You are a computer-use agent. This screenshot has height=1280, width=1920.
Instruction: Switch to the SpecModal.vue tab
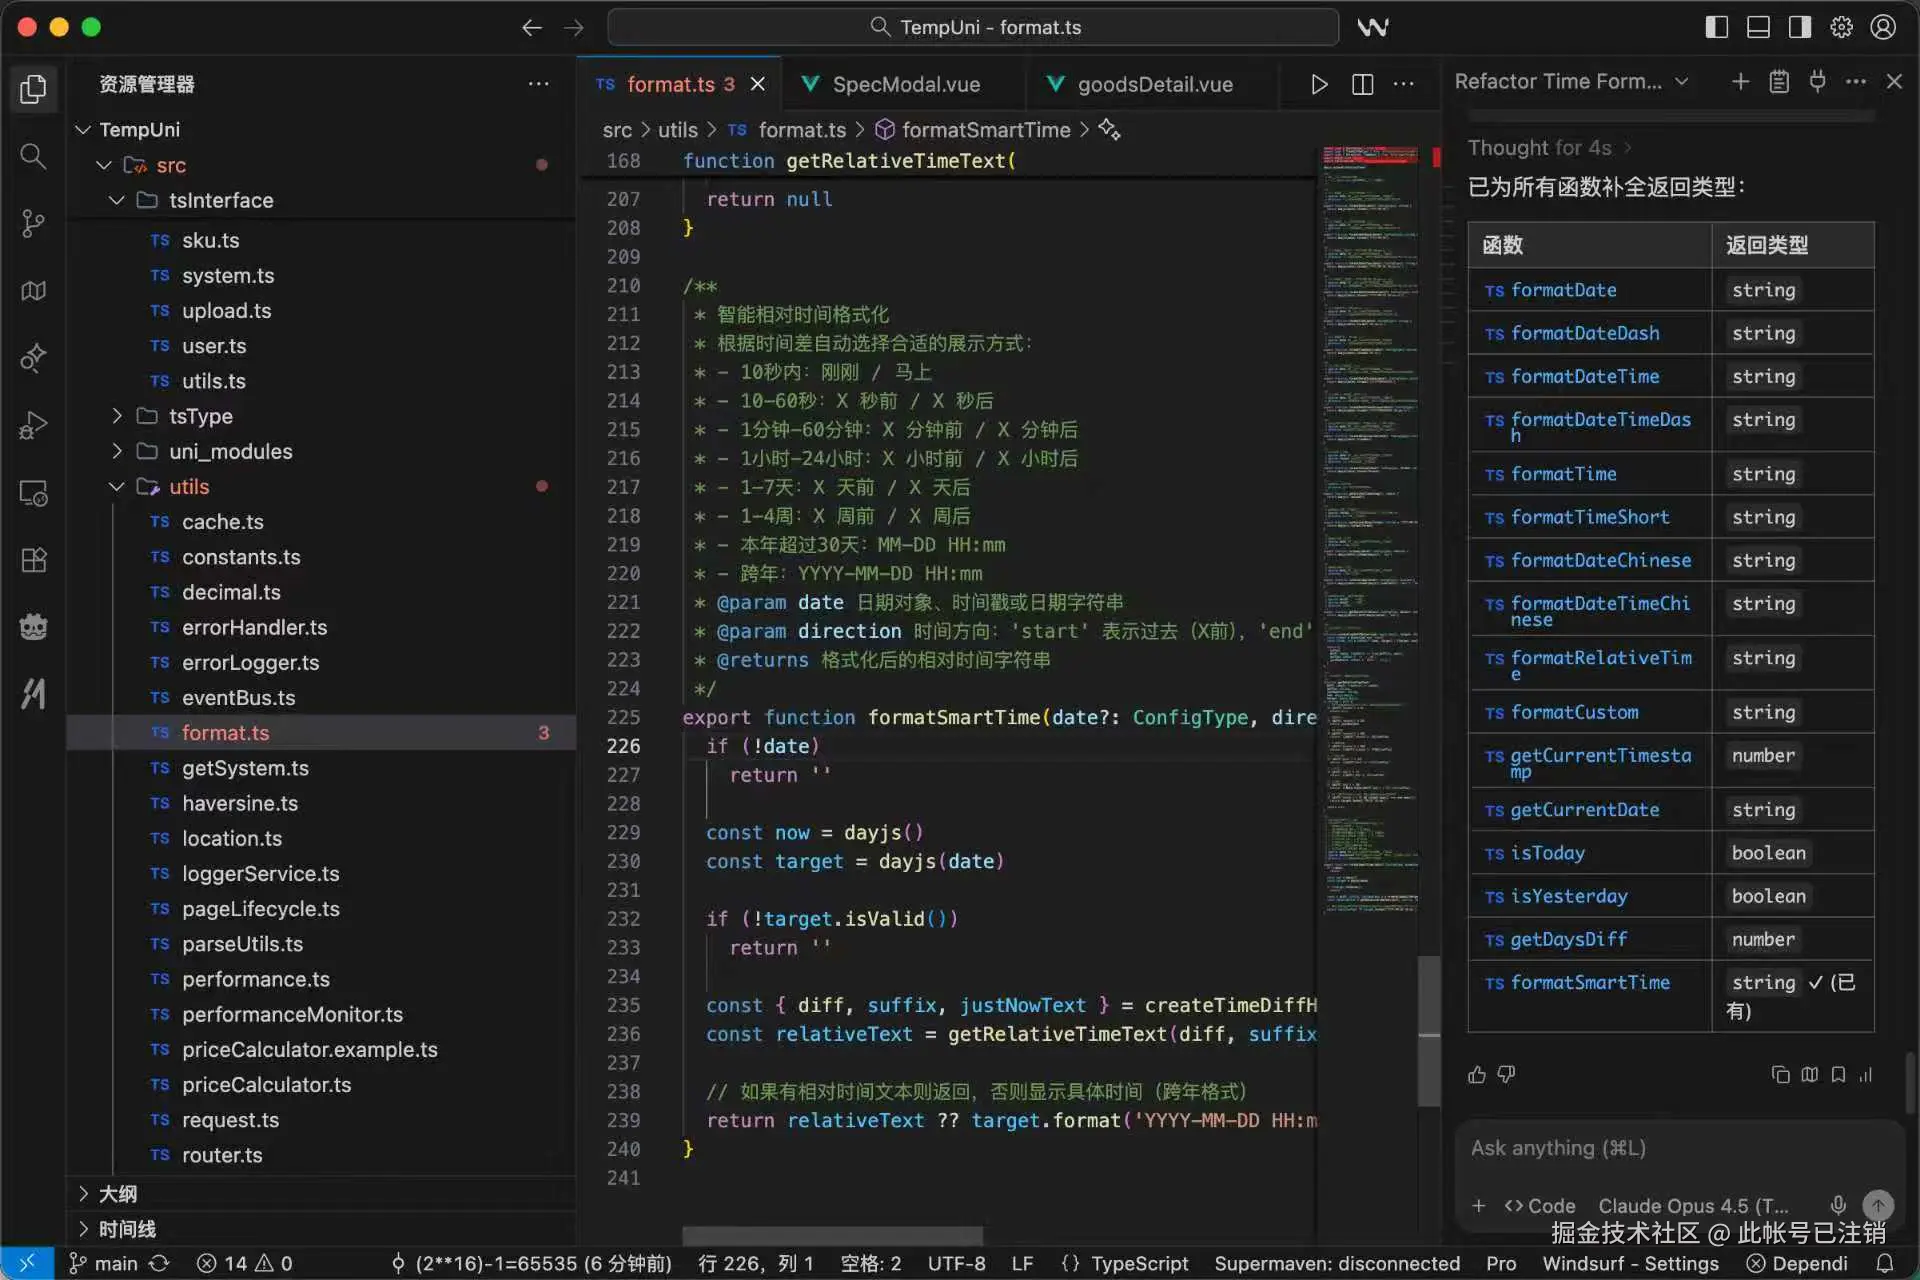coord(905,84)
